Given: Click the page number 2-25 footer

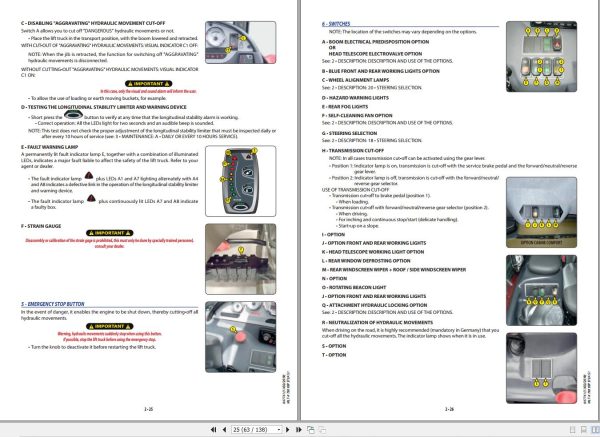Looking at the screenshot, I should tap(148, 409).
